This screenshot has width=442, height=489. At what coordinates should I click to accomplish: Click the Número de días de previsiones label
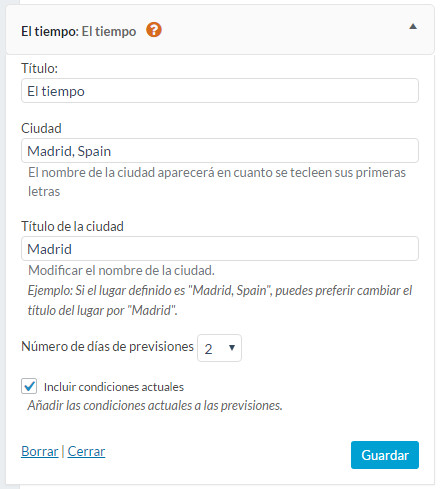point(107,347)
